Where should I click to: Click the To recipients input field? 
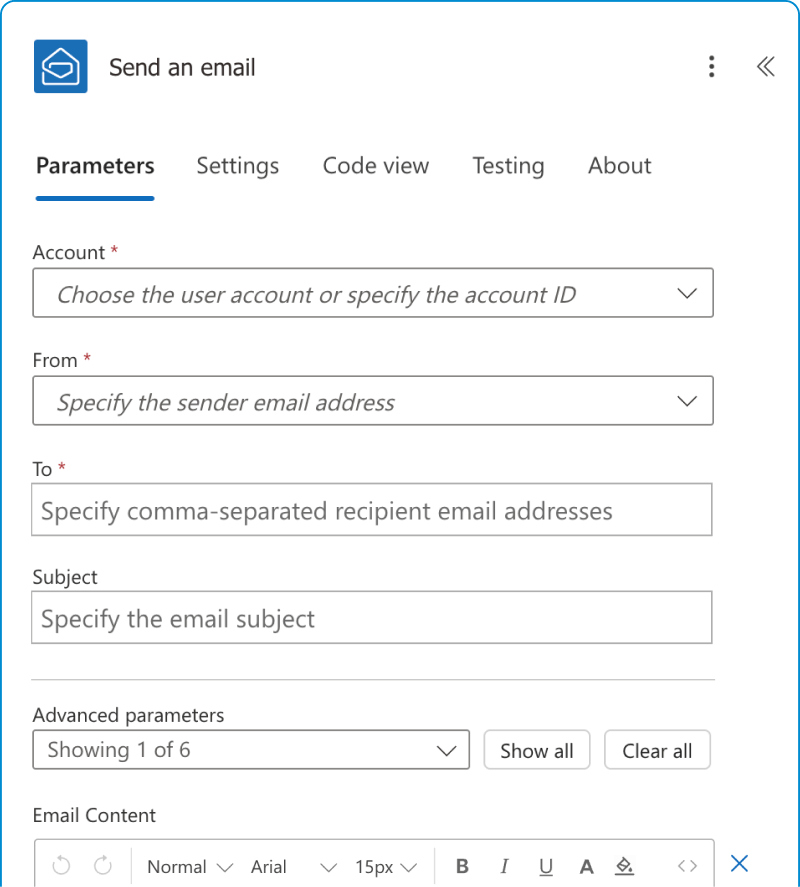coord(371,510)
